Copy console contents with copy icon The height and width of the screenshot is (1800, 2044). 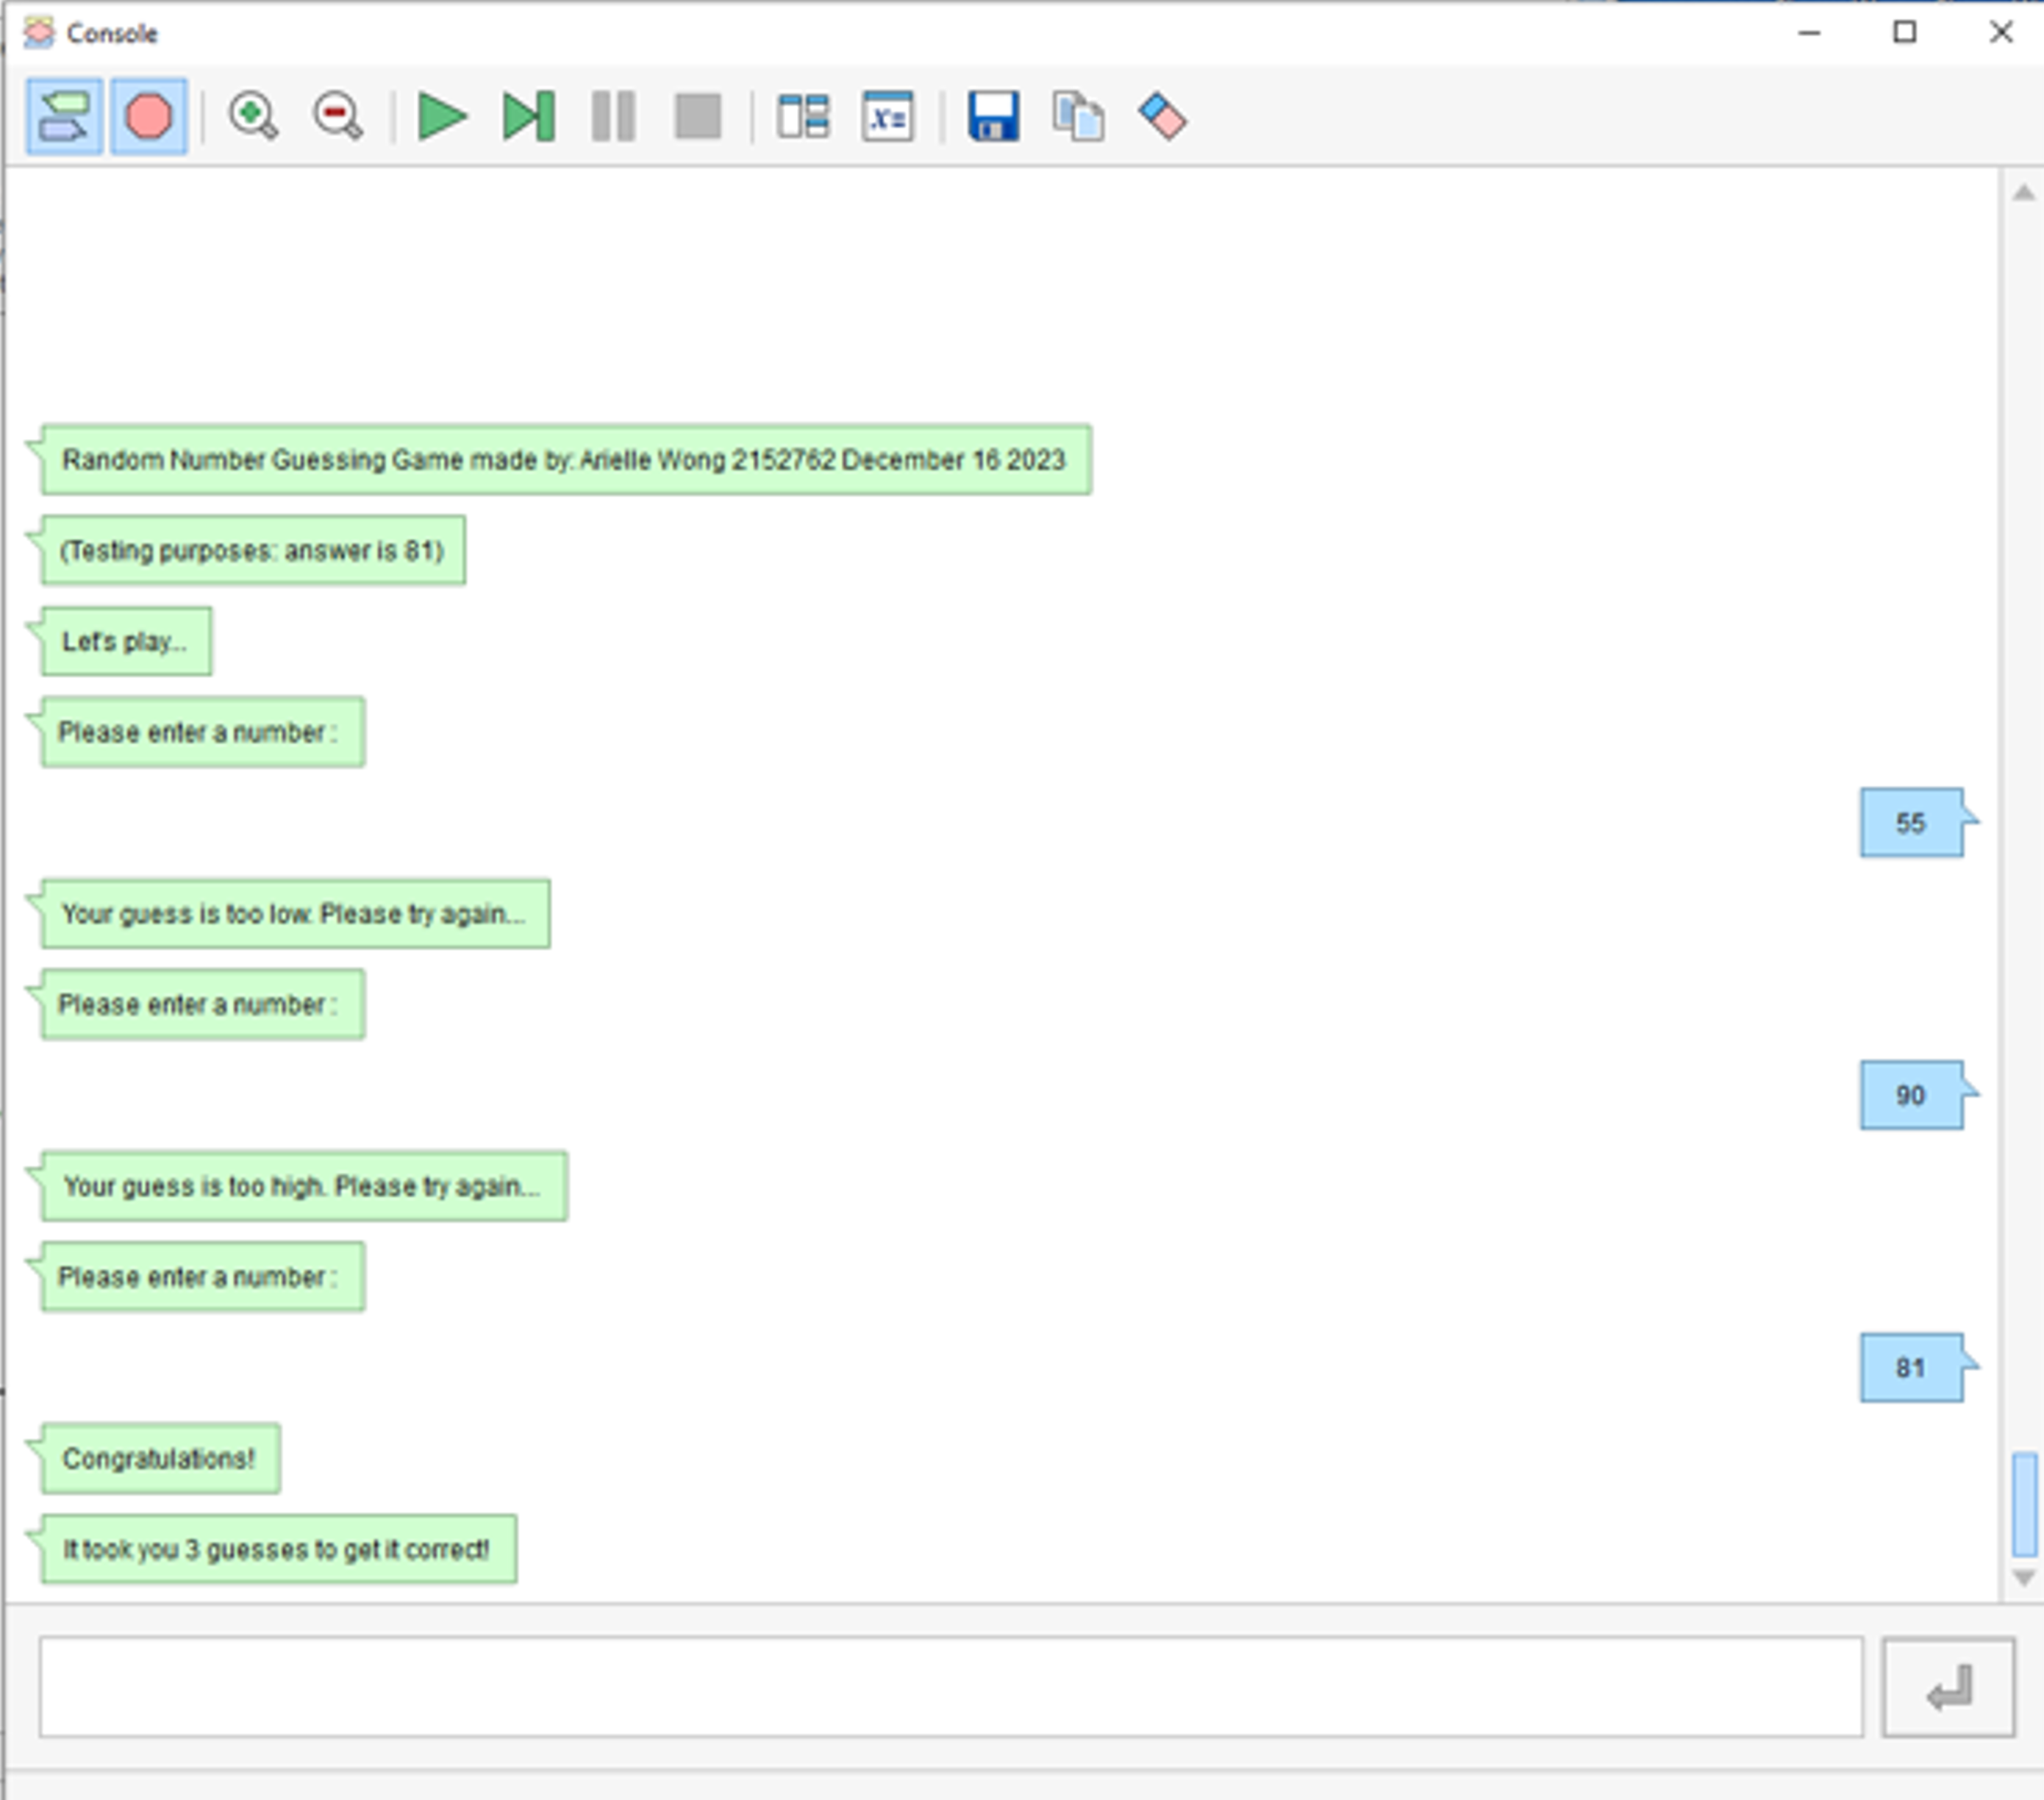tap(1078, 116)
